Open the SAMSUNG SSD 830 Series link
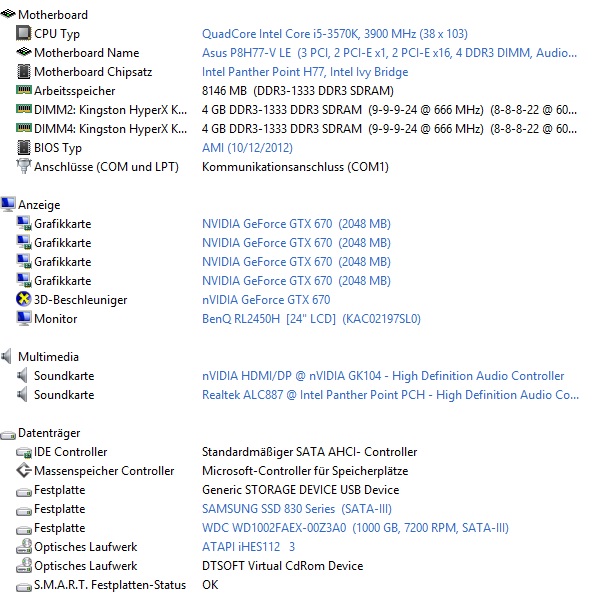The image size is (608, 603). (297, 509)
